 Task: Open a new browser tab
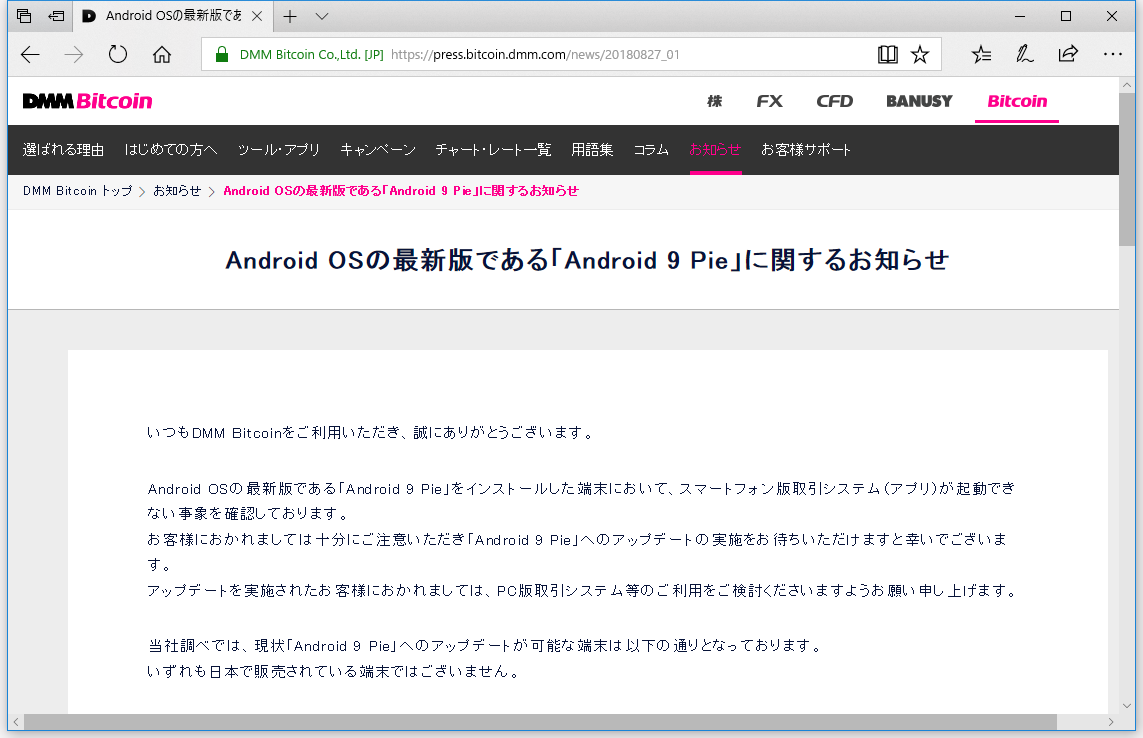click(290, 16)
